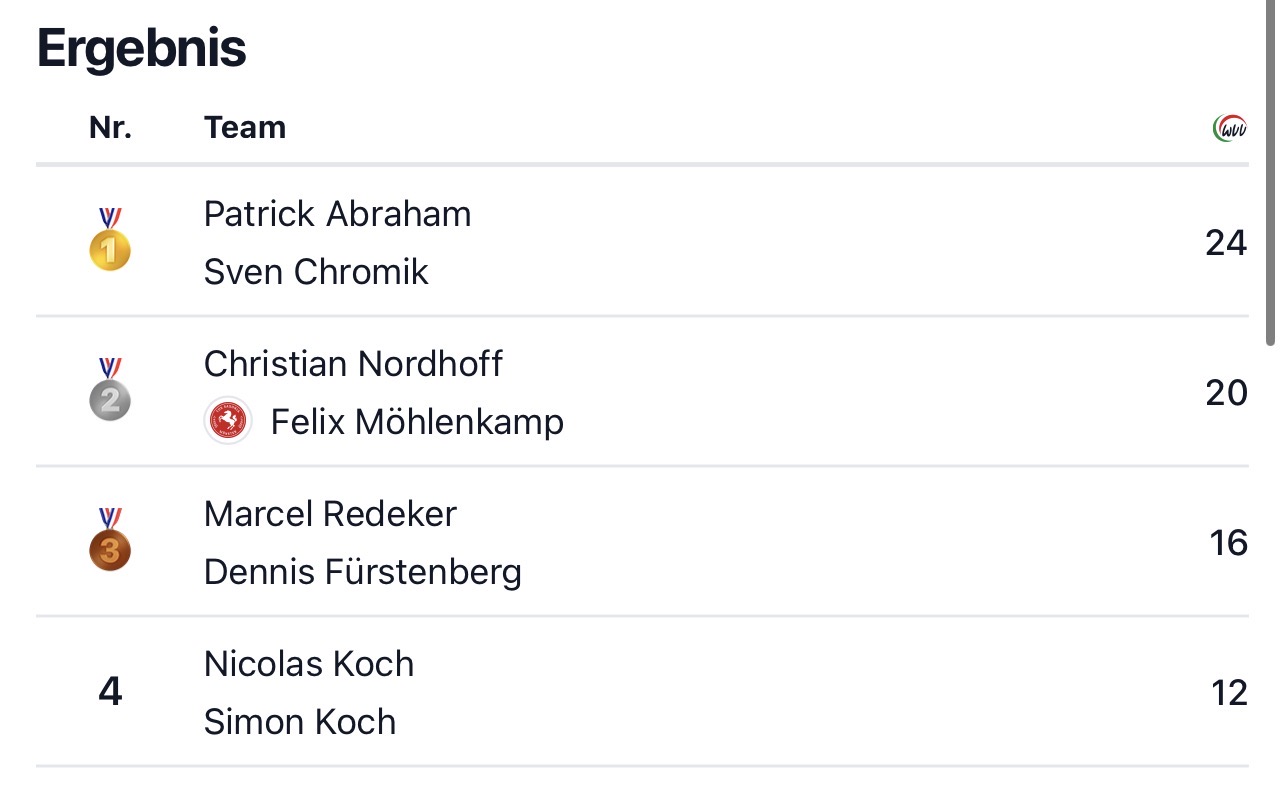Viewport: 1284px width, 787px height.
Task: Select Dennis Fürstenberg in third-place team
Action: tap(362, 572)
